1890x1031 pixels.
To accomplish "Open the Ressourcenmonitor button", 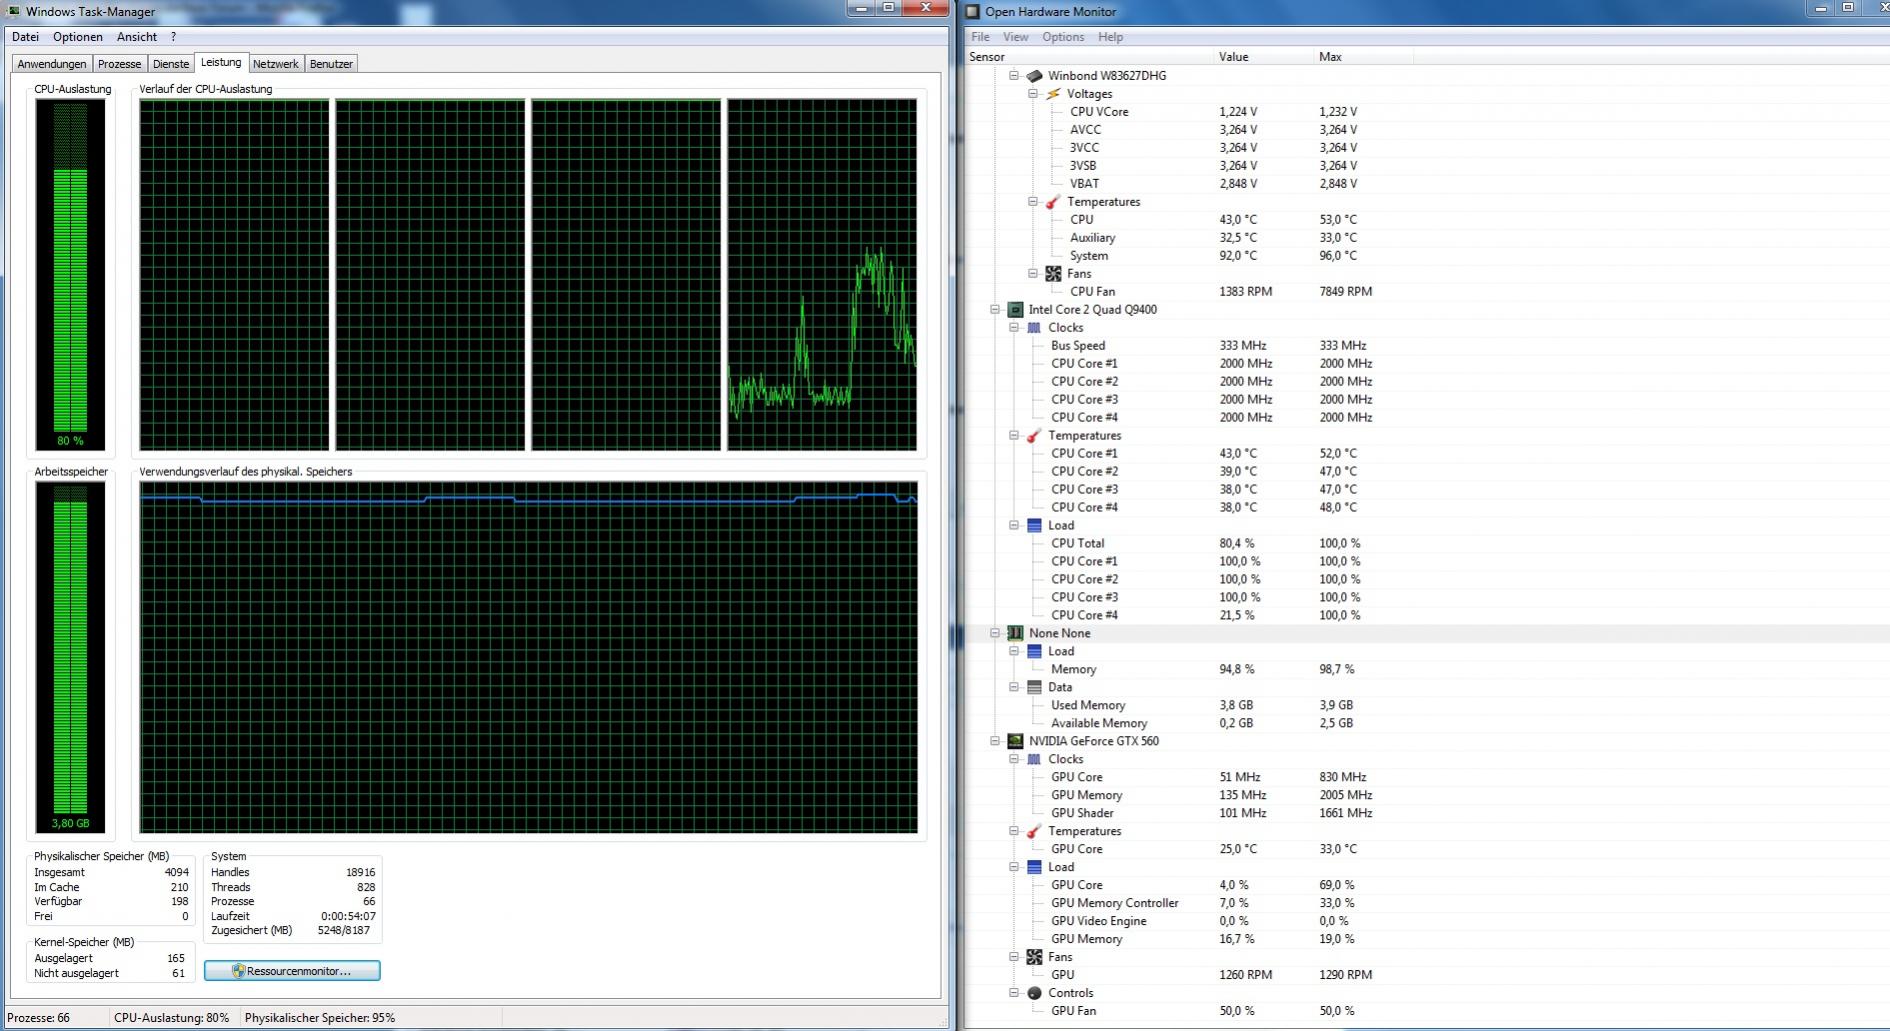I will click(x=292, y=971).
